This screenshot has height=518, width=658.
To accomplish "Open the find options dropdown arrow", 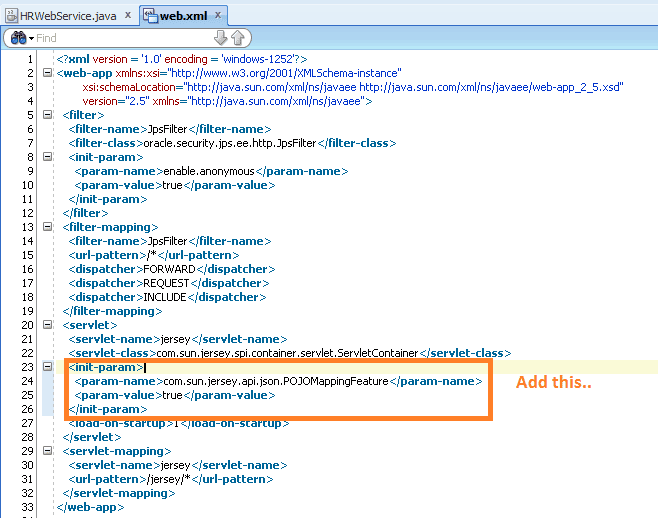I will tap(31, 39).
